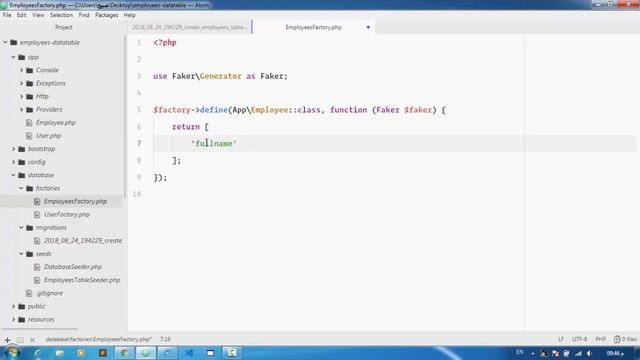Open the View menu
This screenshot has width=640, height=360.
click(38, 15)
